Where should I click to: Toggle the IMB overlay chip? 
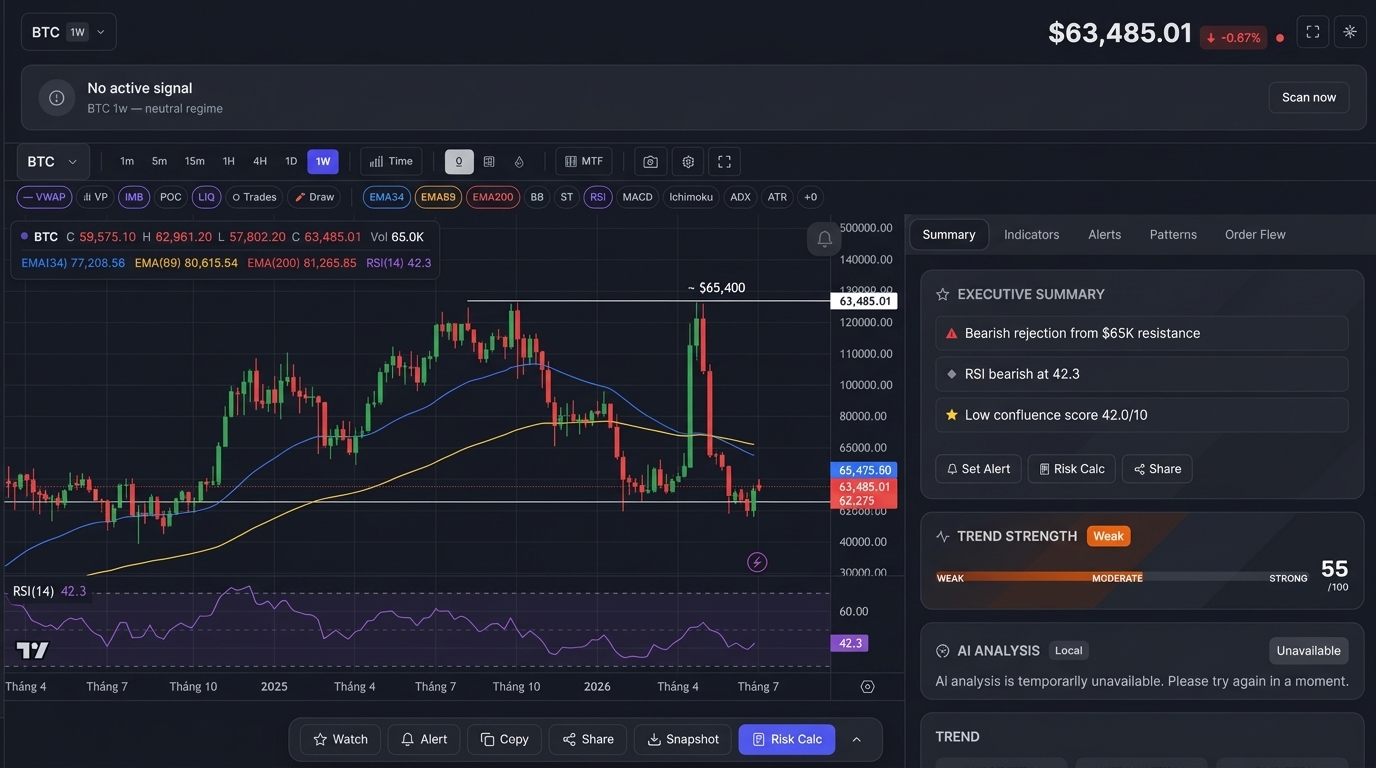coord(134,197)
